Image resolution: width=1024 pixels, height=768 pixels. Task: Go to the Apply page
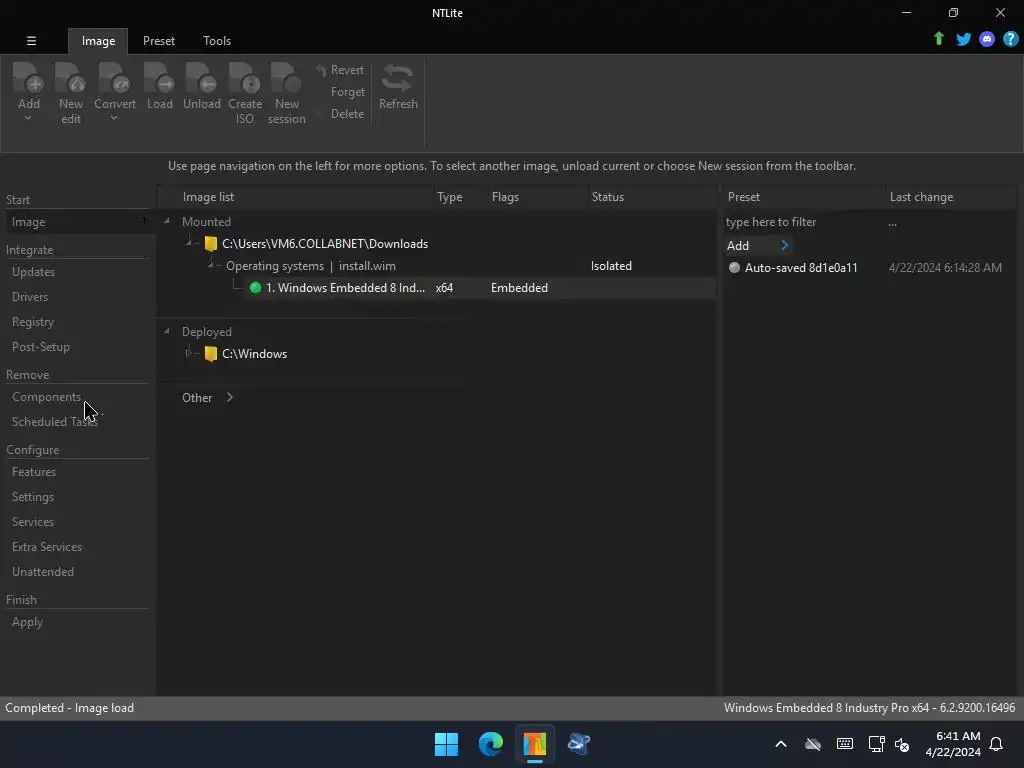click(27, 622)
